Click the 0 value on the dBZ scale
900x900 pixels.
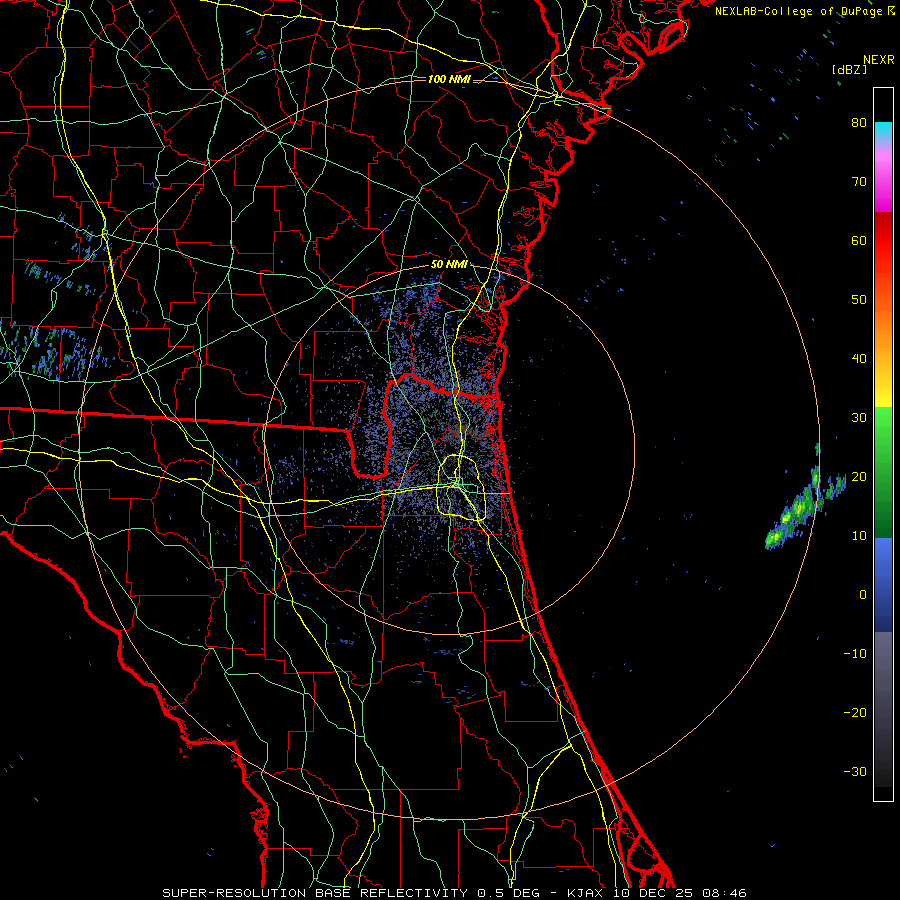[x=863, y=595]
